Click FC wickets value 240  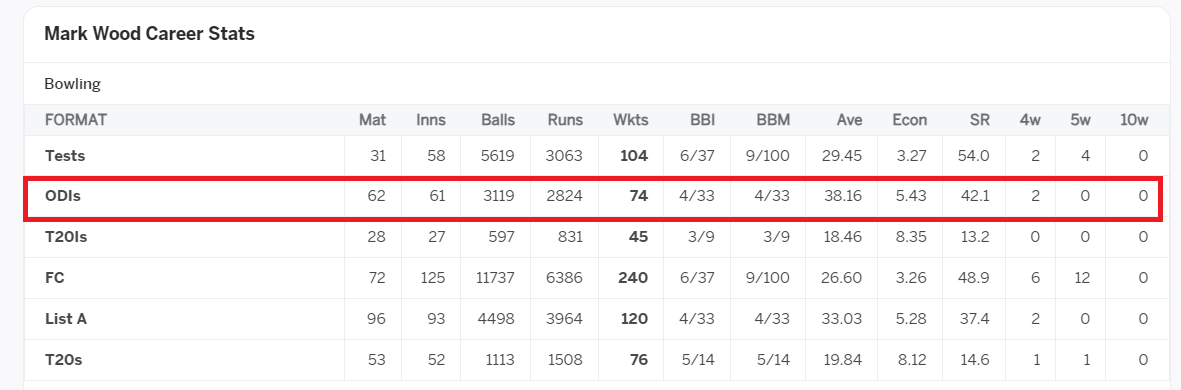tap(633, 278)
